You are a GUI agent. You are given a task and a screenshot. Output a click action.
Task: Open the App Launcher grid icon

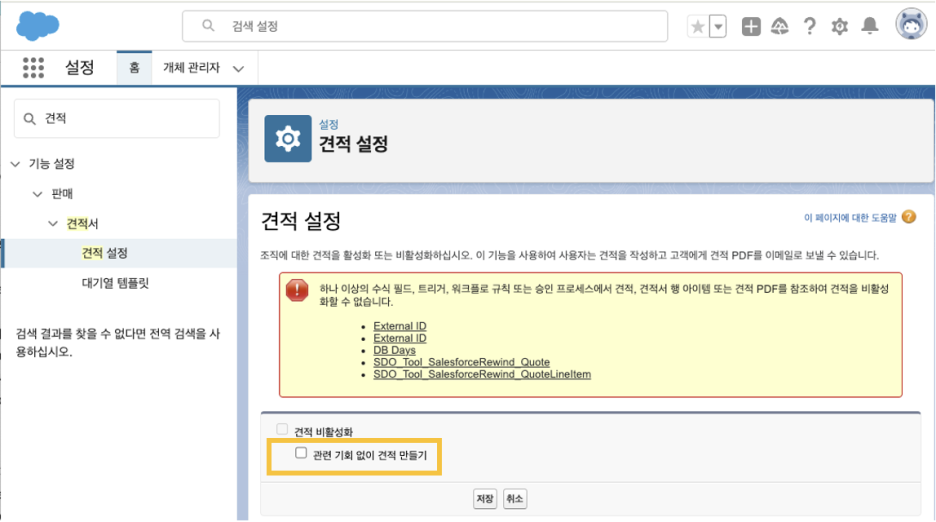tap(33, 67)
